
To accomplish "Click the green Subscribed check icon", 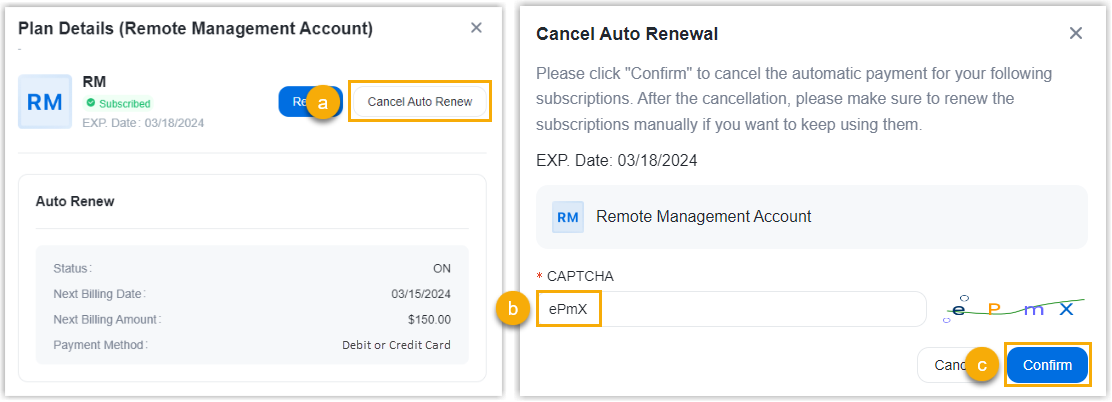I will [90, 103].
